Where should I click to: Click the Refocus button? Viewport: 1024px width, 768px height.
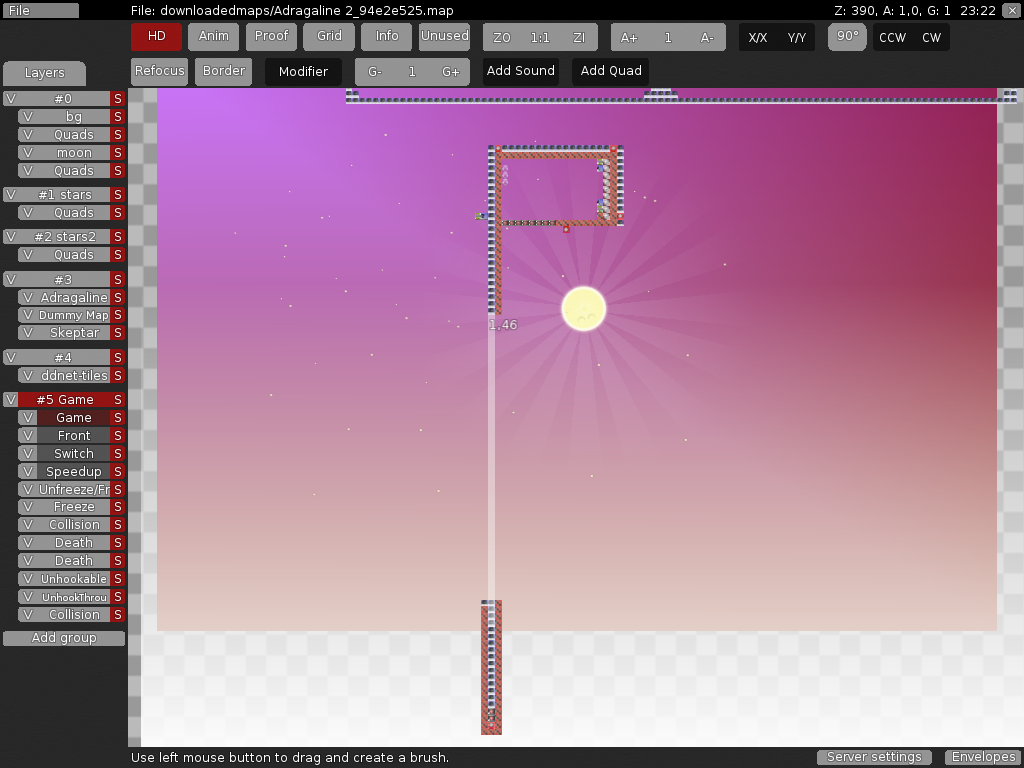160,71
